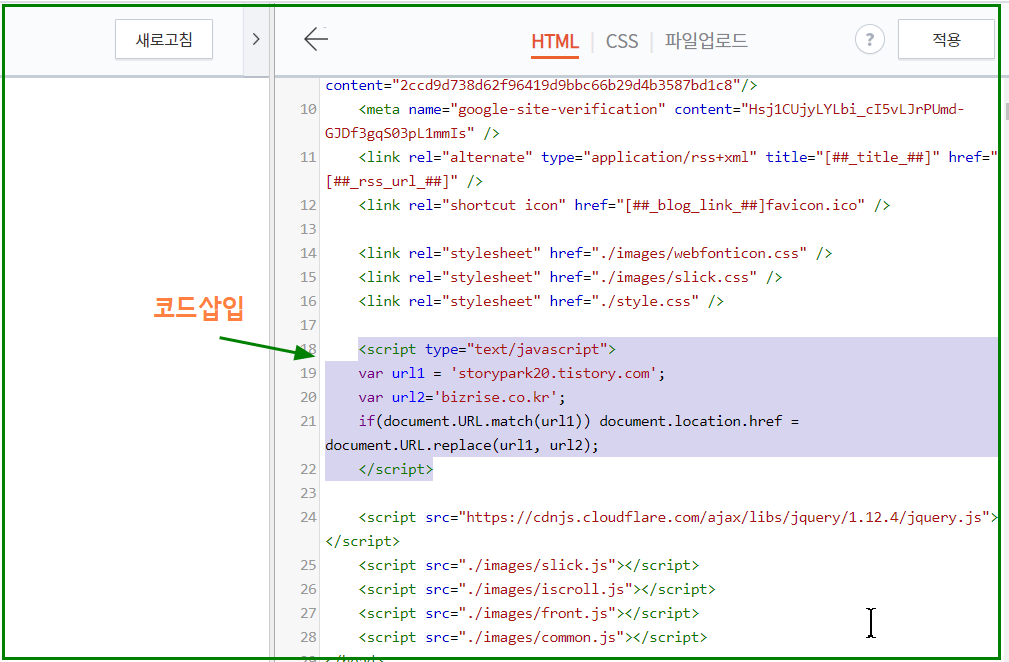Click the jquery.js cloudflare script line
Viewport: 1009px width, 662px height.
pos(678,517)
